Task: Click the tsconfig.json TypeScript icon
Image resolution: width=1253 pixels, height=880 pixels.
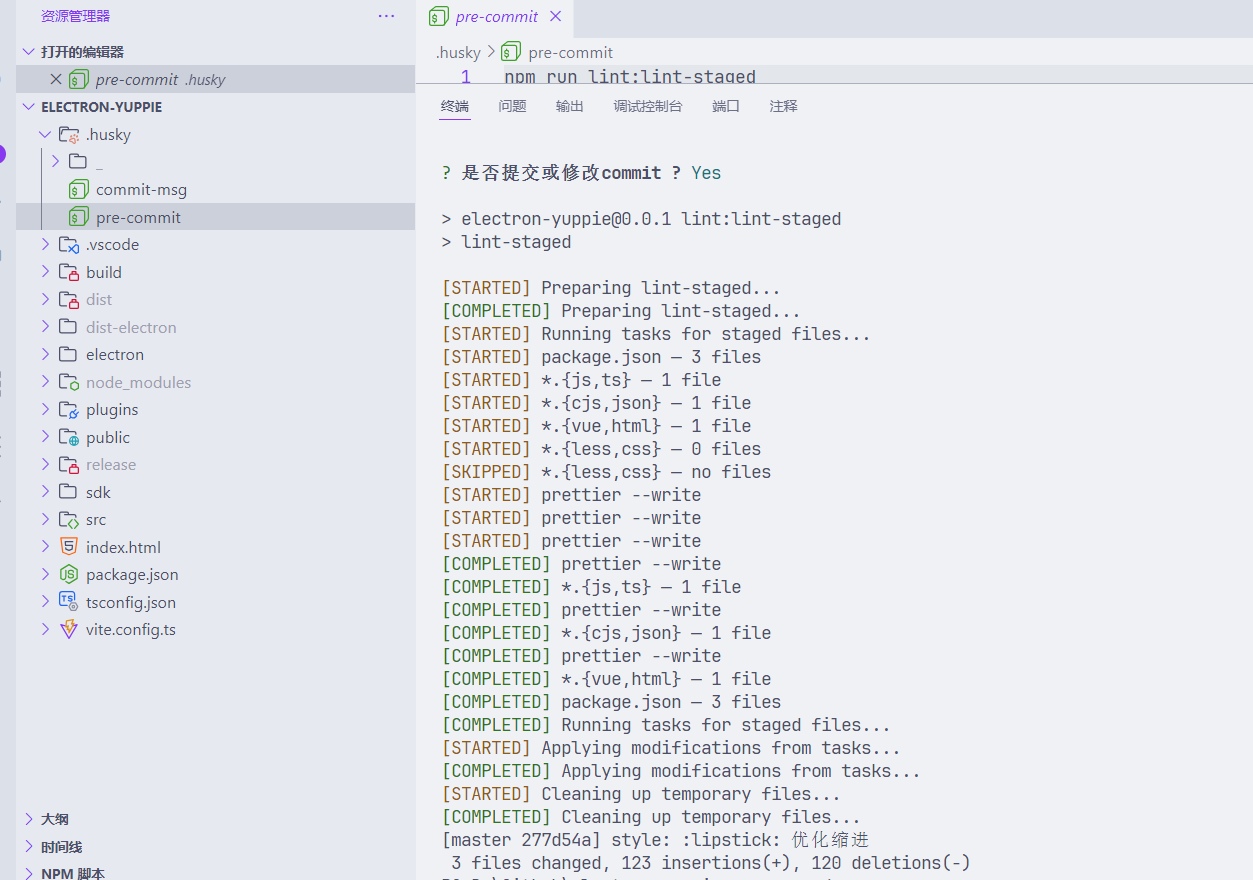Action: (x=68, y=602)
